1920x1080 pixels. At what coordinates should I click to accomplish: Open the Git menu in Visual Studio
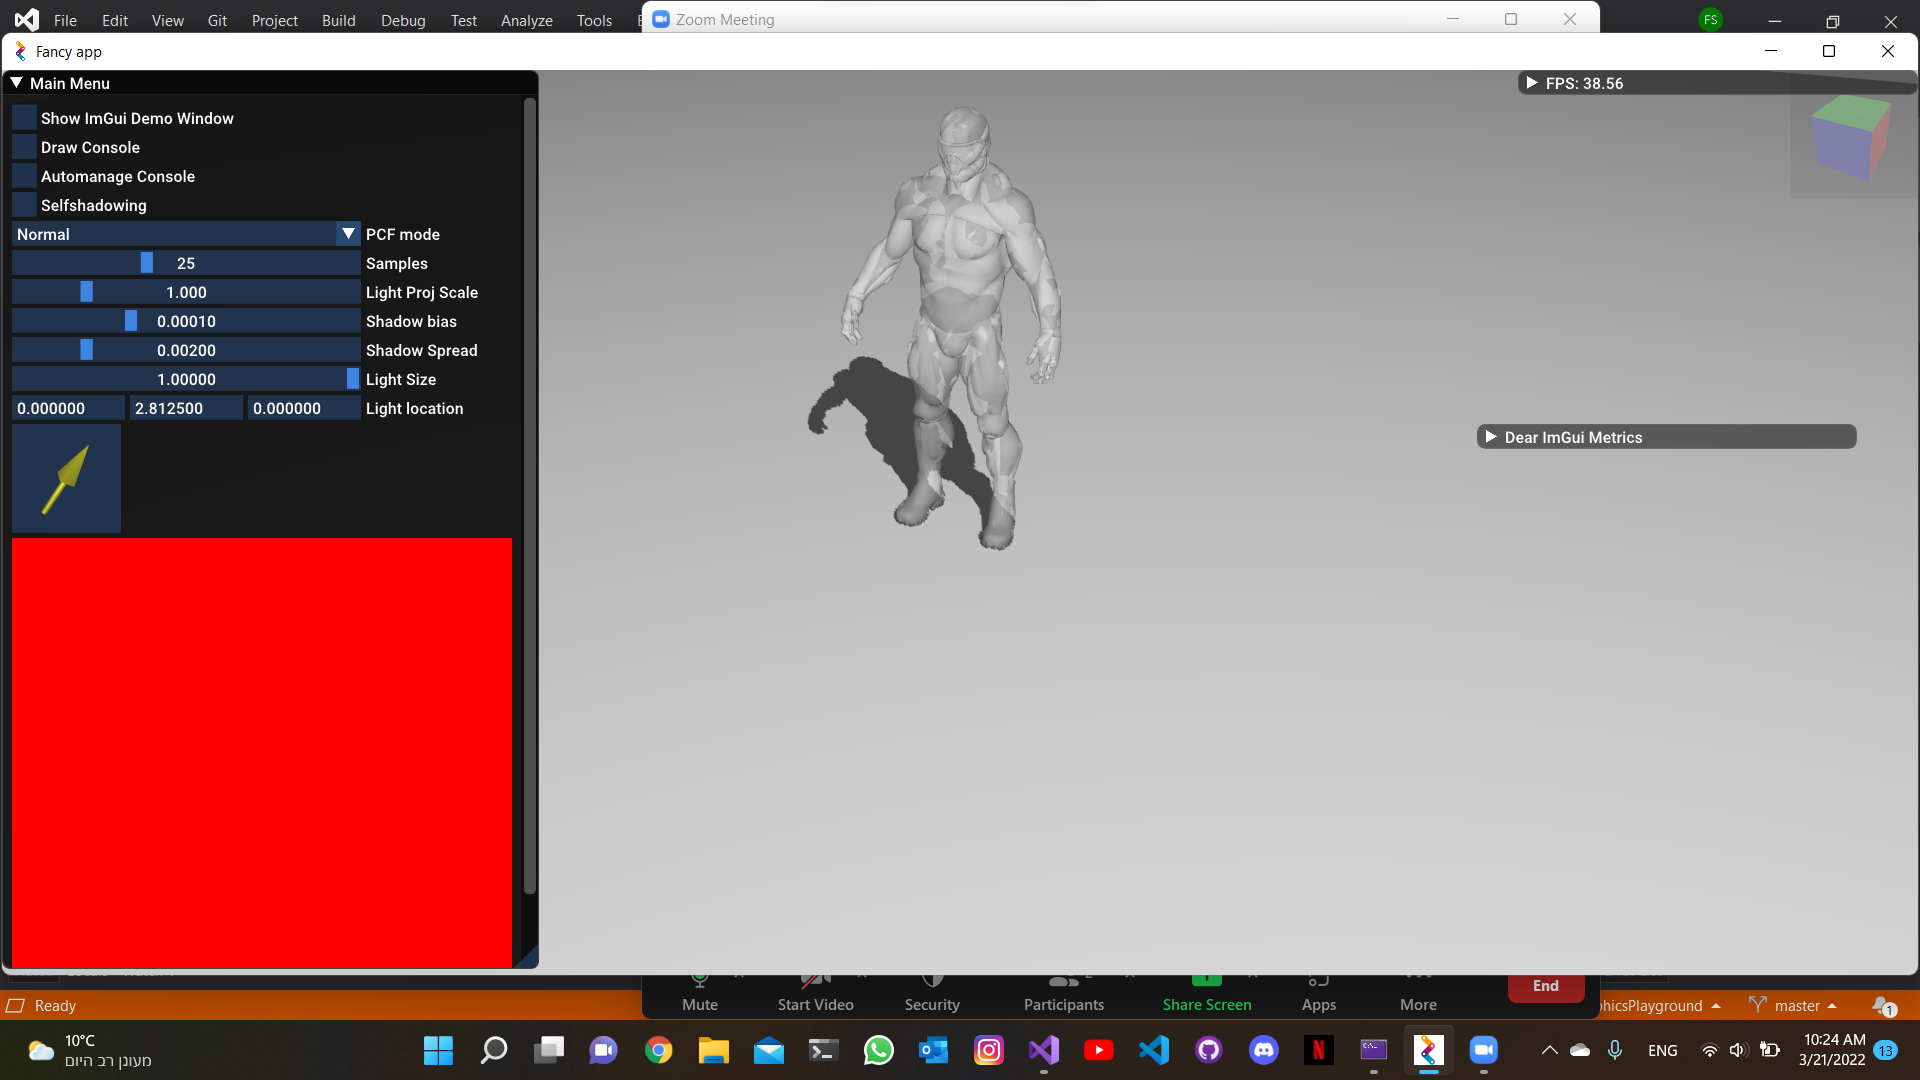click(x=217, y=20)
